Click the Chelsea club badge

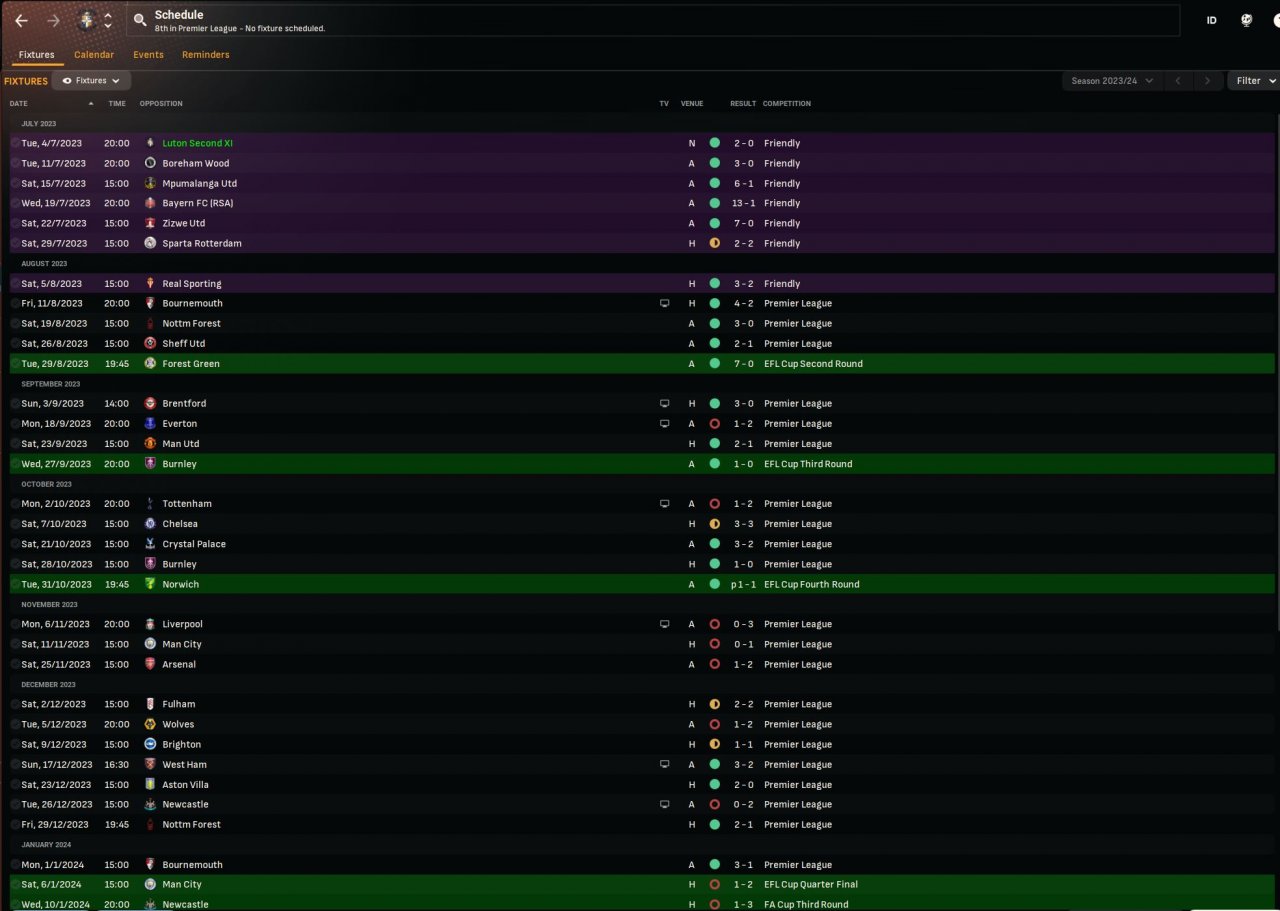click(150, 524)
